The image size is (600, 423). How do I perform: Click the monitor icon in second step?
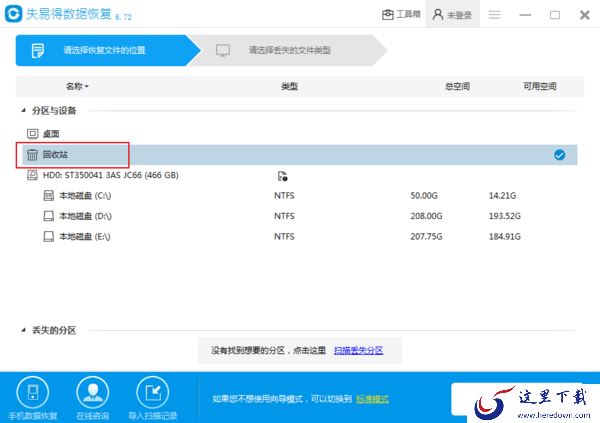pos(223,50)
